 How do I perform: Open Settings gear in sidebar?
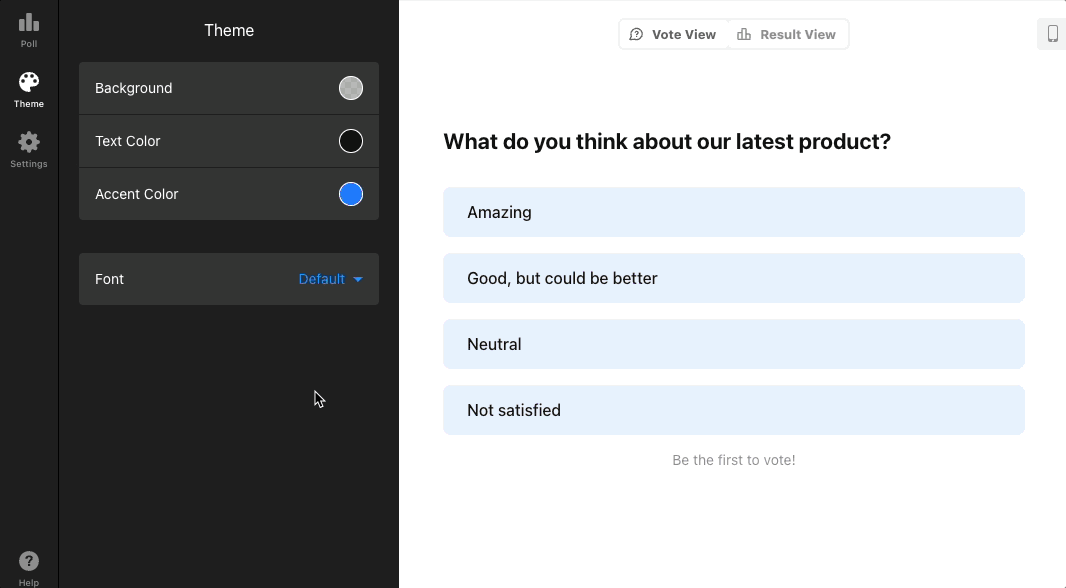tap(29, 142)
